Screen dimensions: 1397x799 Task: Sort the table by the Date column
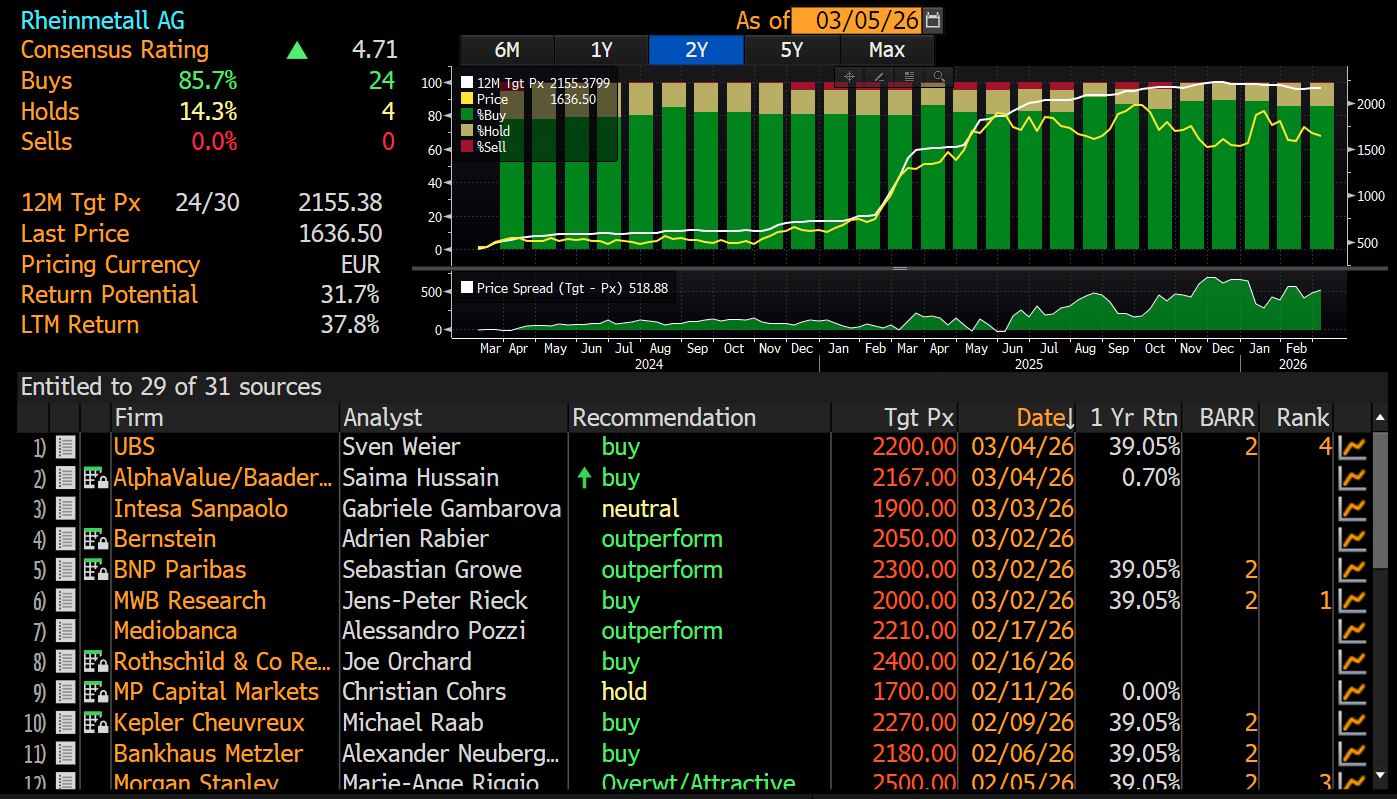click(1044, 417)
